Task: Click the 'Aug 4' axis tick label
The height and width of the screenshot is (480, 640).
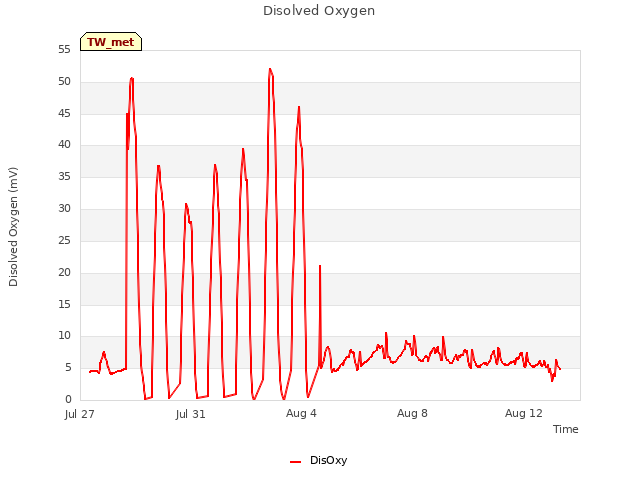Action: [301, 413]
